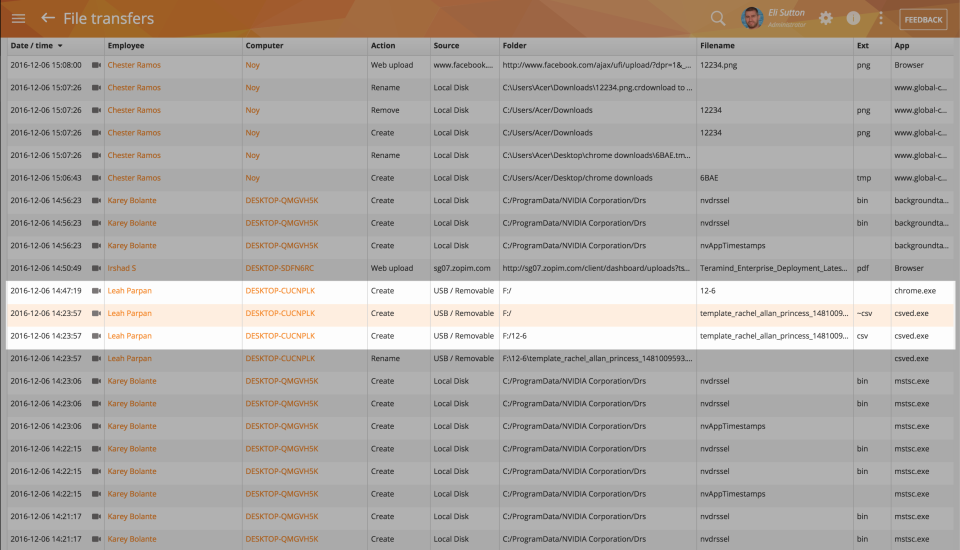Open Eli Sutton's profile avatar

(x=752, y=18)
